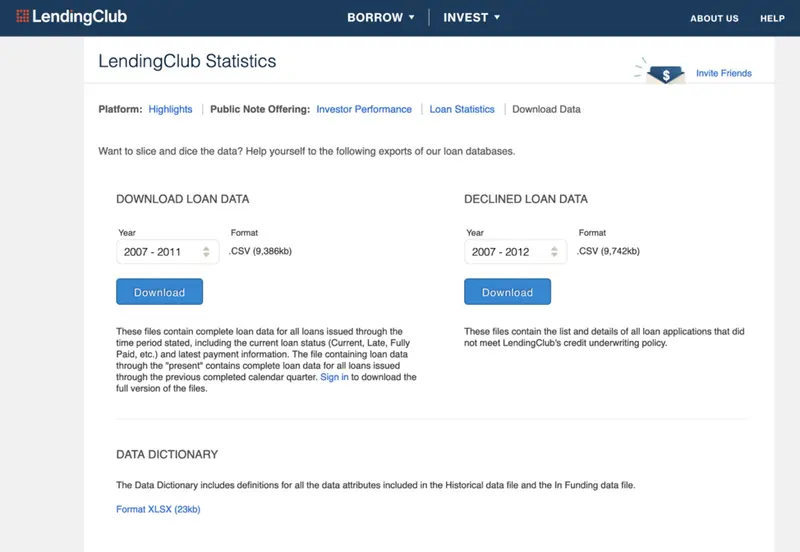Download the loan data file
This screenshot has width=800, height=552.
[159, 292]
